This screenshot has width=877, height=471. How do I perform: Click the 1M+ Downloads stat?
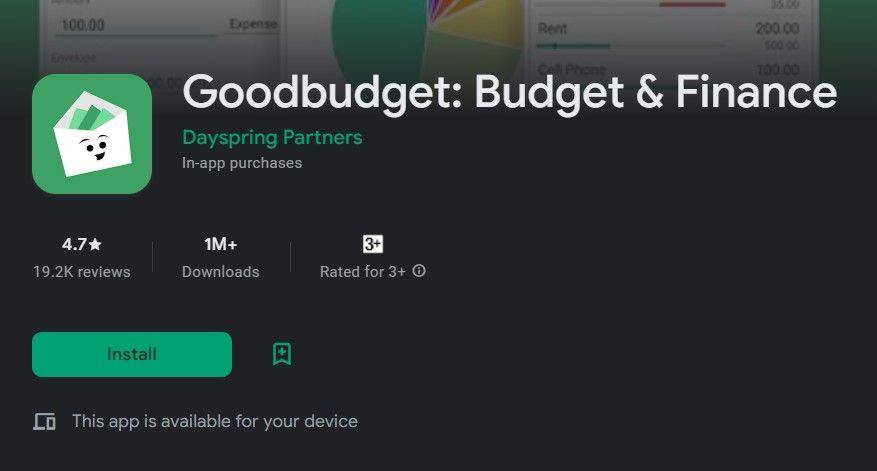(220, 258)
